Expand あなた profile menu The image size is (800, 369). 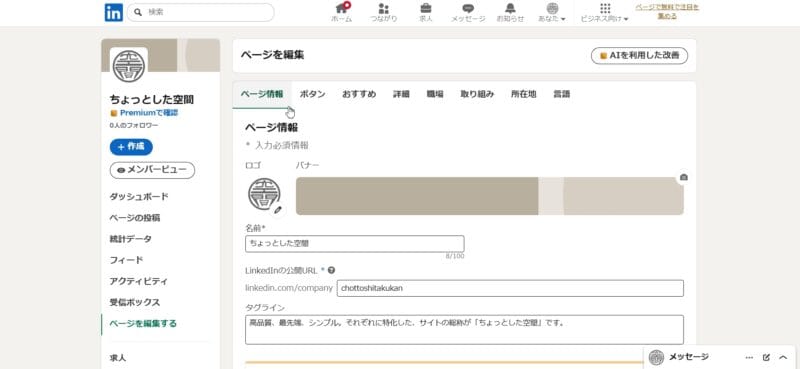tap(552, 13)
